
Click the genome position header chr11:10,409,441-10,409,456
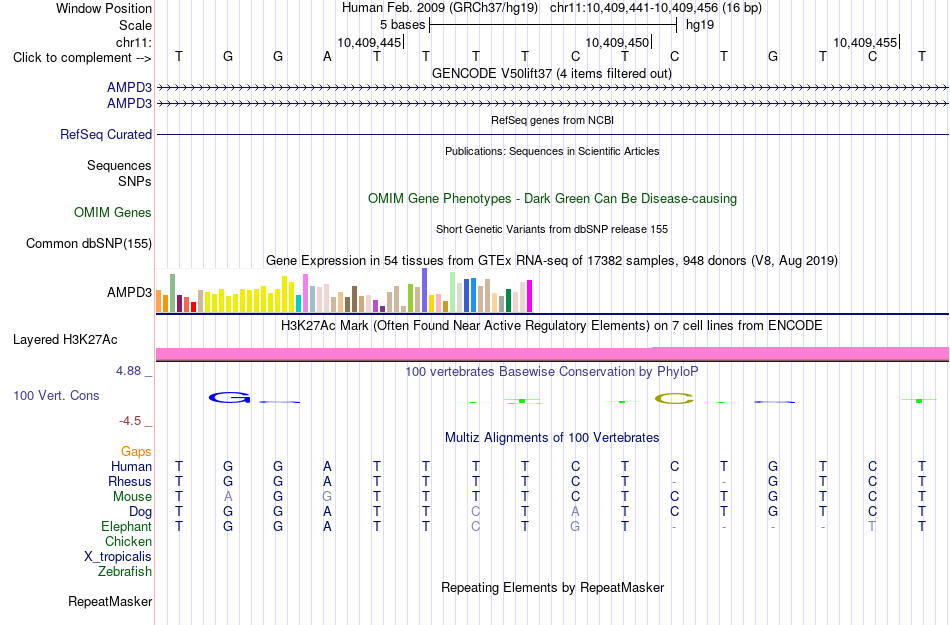coord(634,8)
